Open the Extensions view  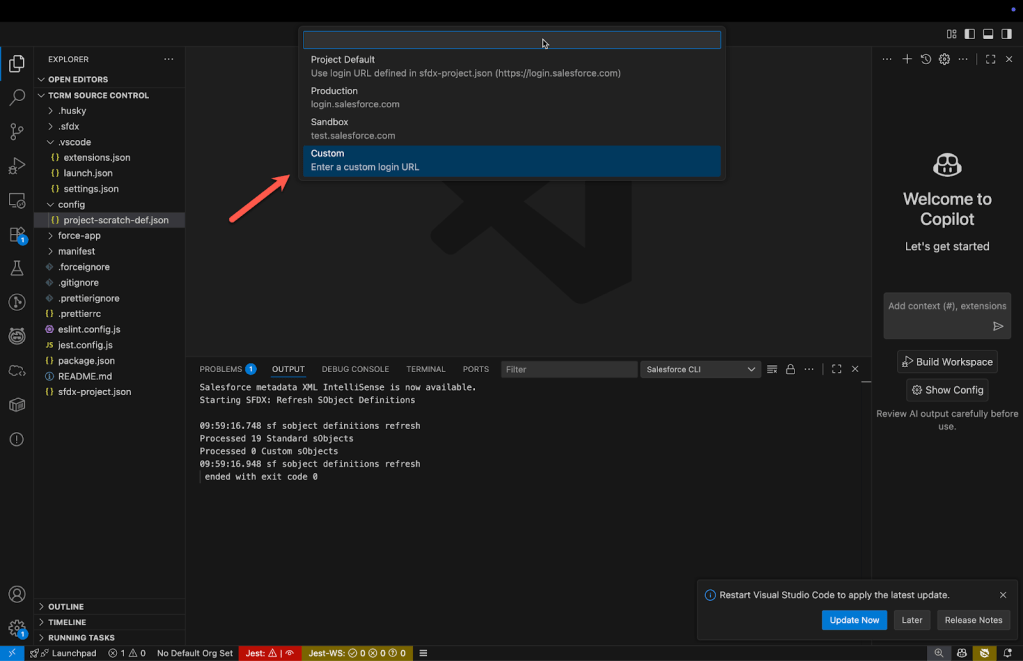[17, 235]
